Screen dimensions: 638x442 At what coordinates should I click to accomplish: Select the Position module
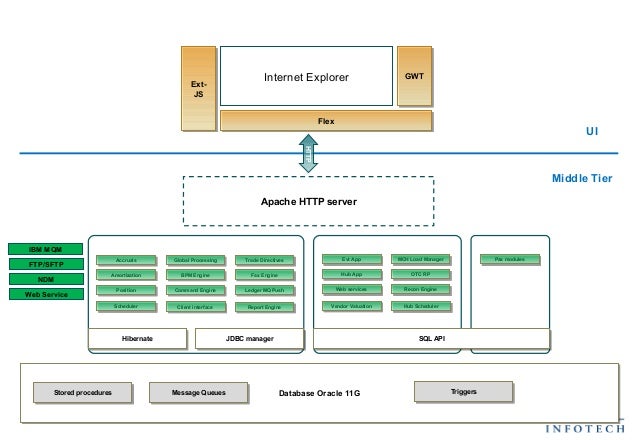pyautogui.click(x=126, y=290)
